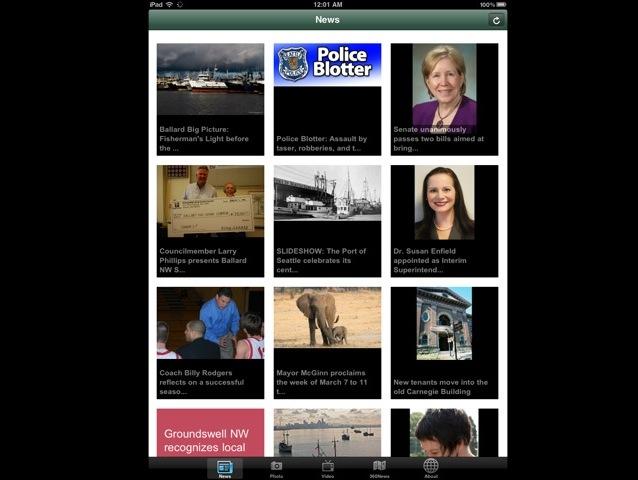Open the Police Blotter article
Screen dimensions: 638x480
click(x=328, y=99)
